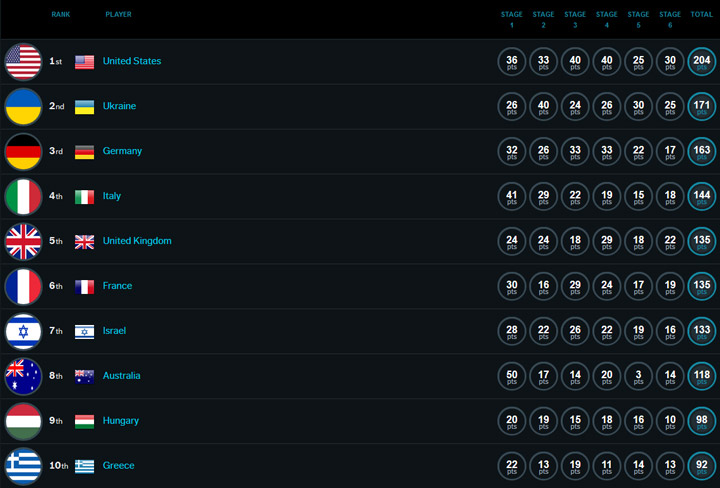
Task: Click the large round Germany flag
Action: [x=23, y=151]
